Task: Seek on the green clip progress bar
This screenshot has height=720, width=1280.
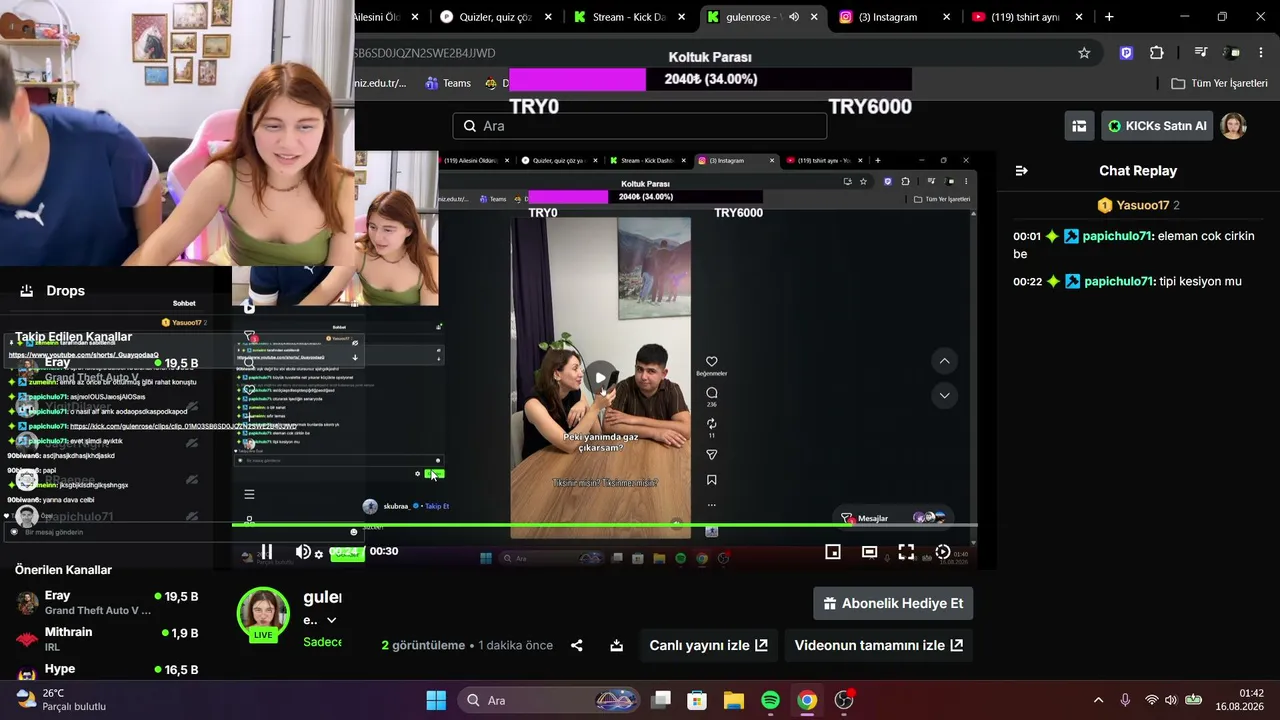Action: [x=604, y=523]
